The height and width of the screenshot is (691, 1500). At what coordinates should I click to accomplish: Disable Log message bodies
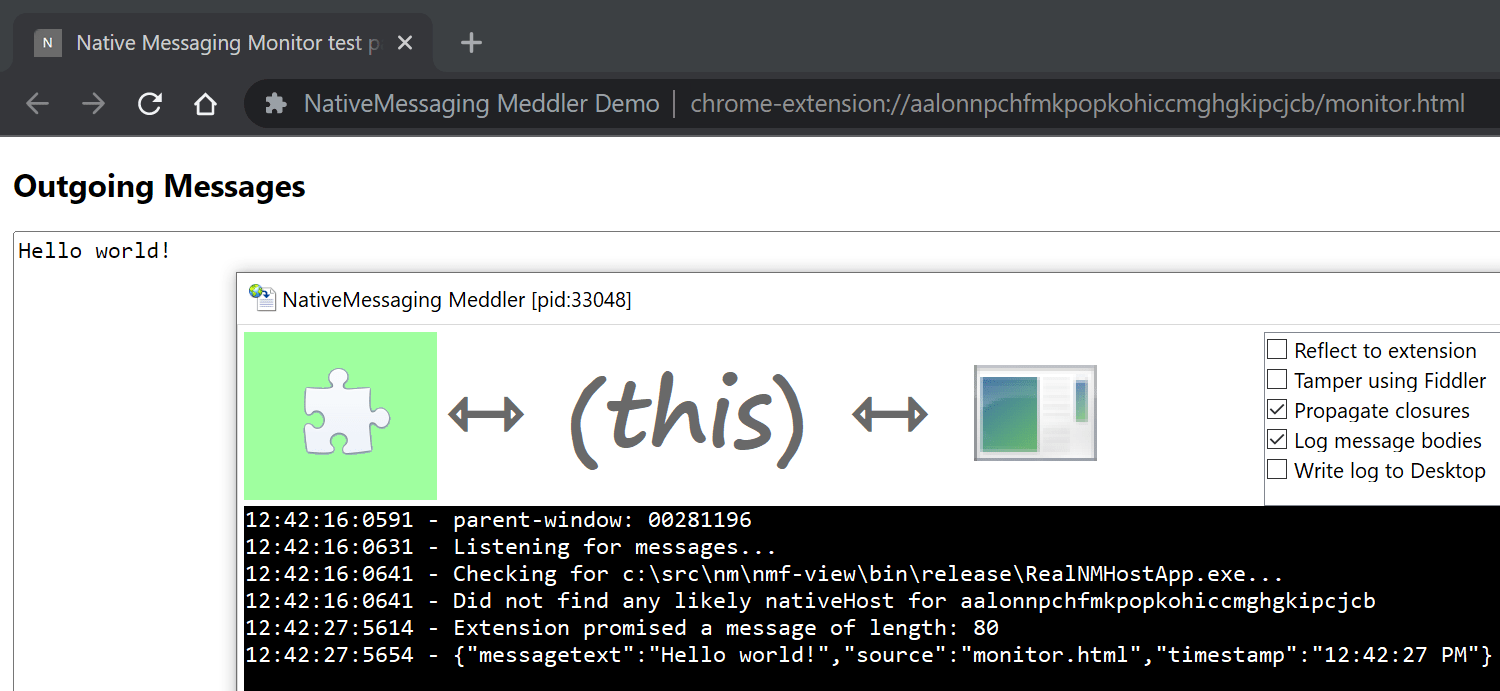click(1277, 440)
